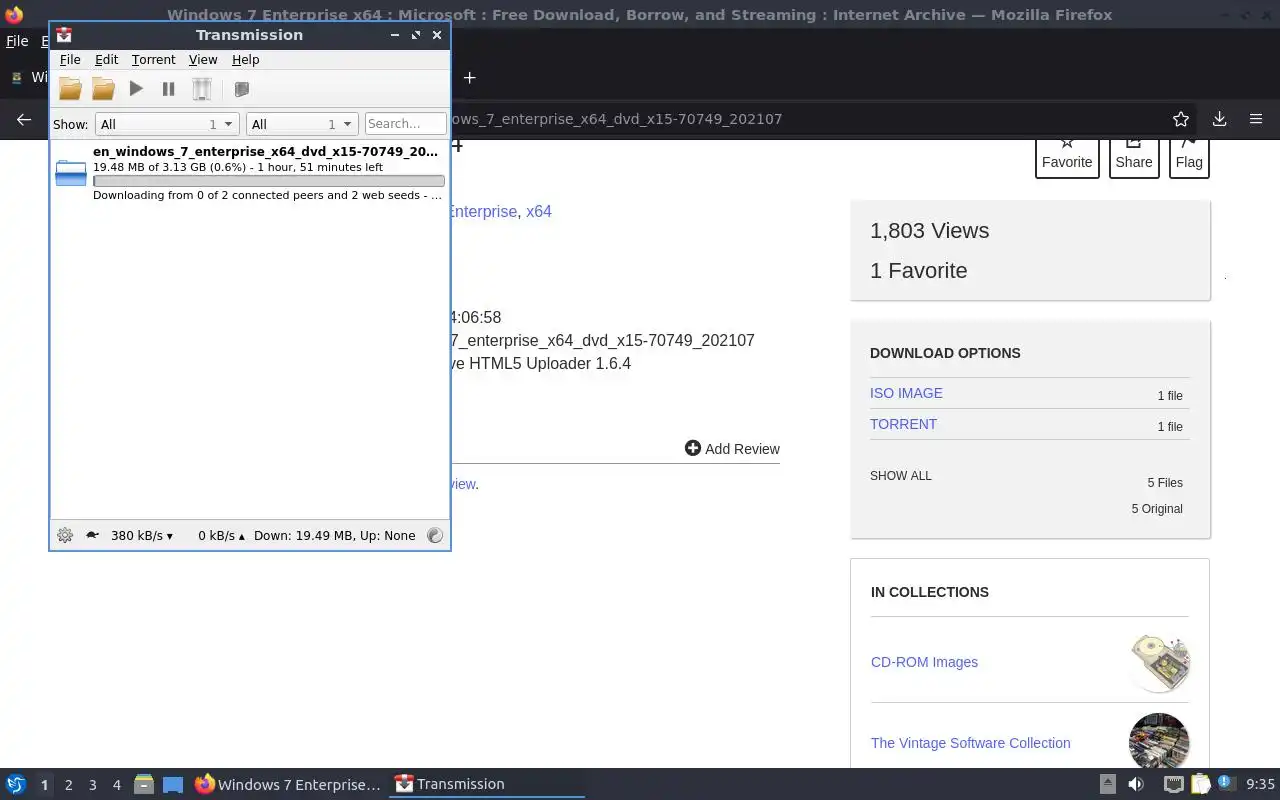
Task: Open the File menu in Transmission
Action: point(70,60)
